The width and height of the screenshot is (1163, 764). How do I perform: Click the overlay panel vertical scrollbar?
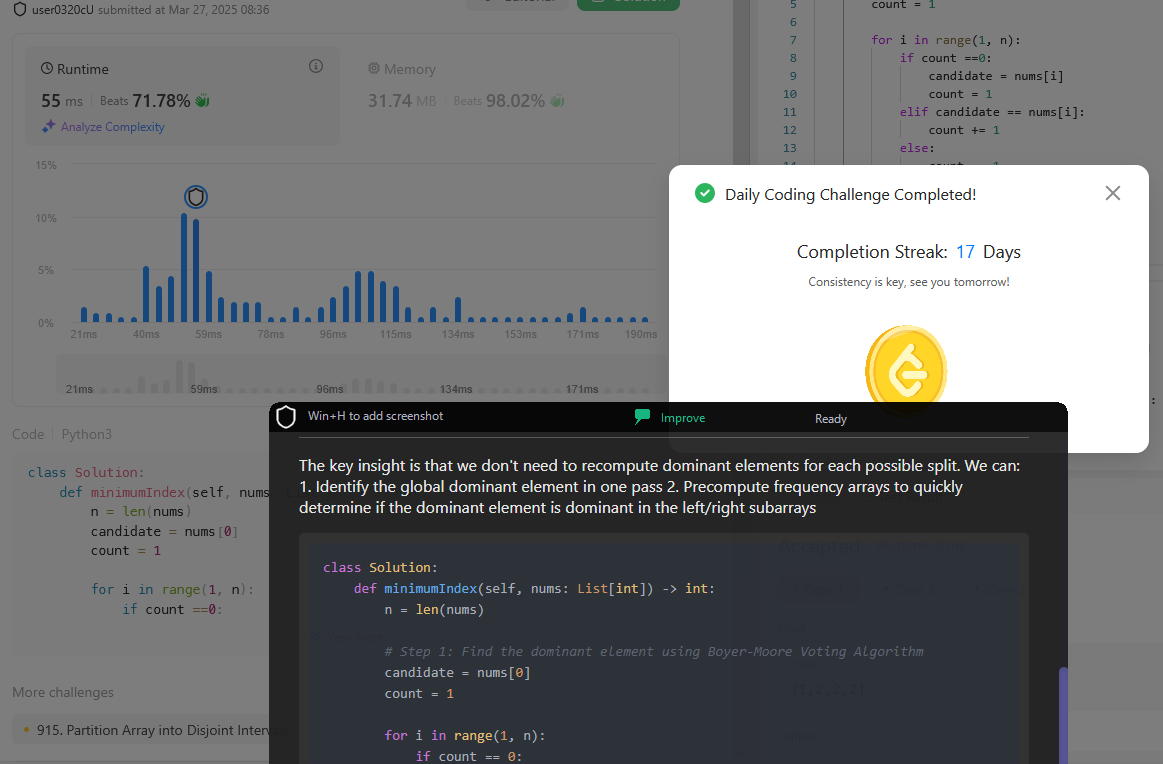[1063, 715]
